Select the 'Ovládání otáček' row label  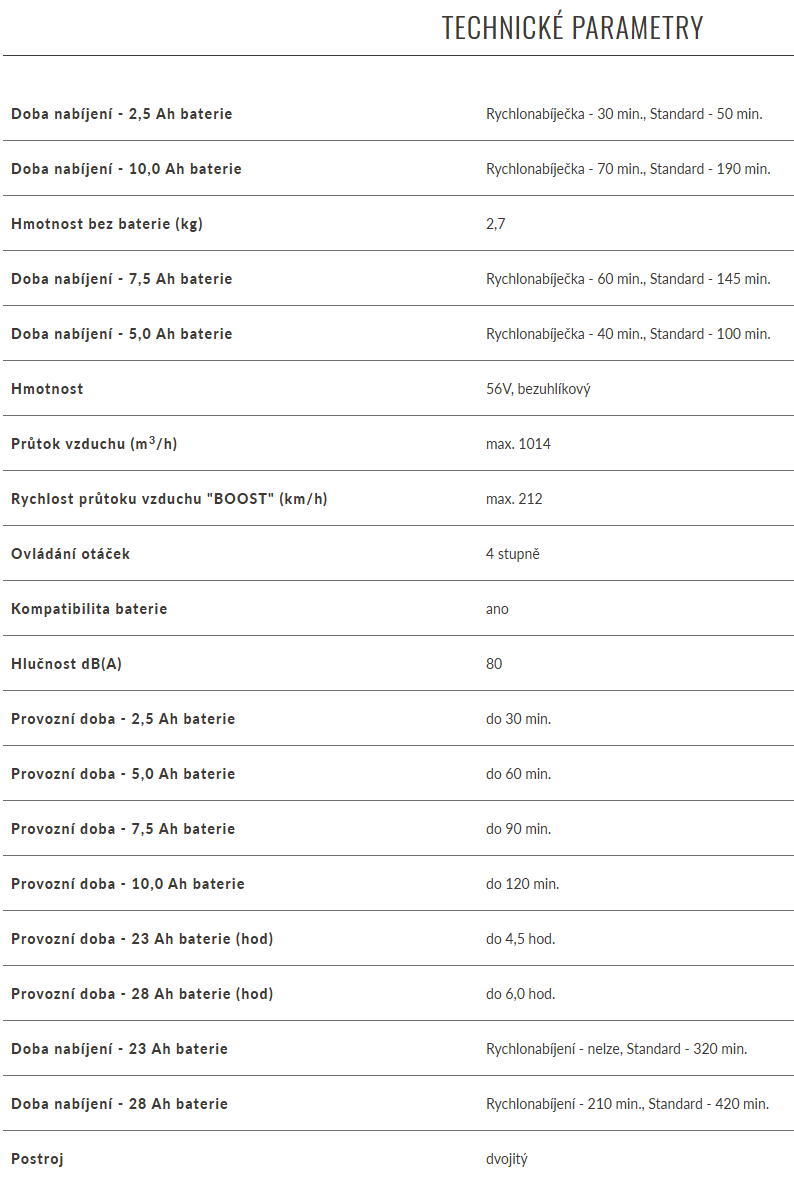[x=70, y=554]
